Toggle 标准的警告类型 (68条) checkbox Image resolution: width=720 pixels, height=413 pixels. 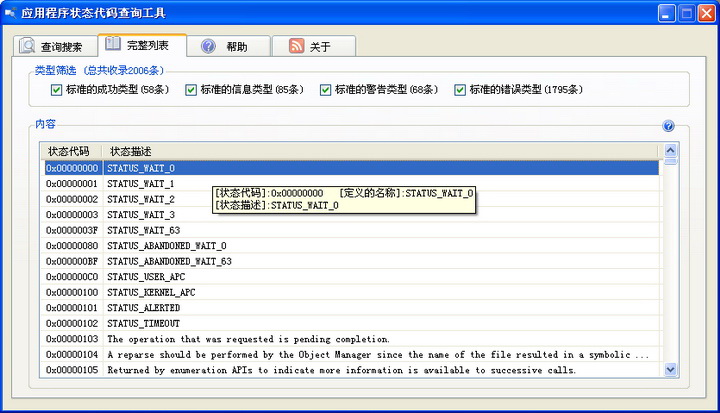pyautogui.click(x=325, y=90)
